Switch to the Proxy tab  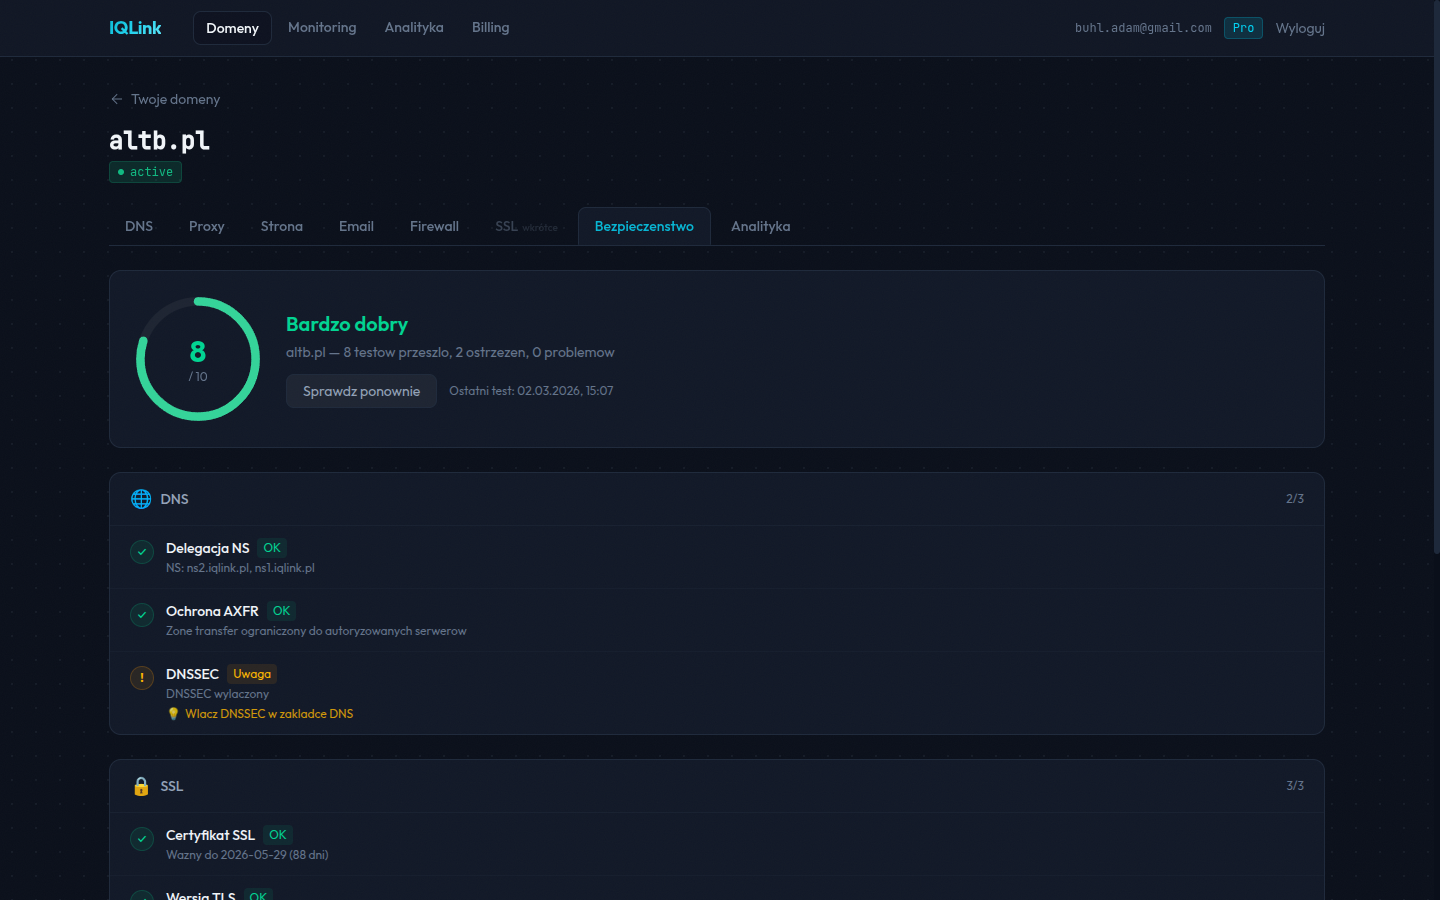pyautogui.click(x=206, y=227)
